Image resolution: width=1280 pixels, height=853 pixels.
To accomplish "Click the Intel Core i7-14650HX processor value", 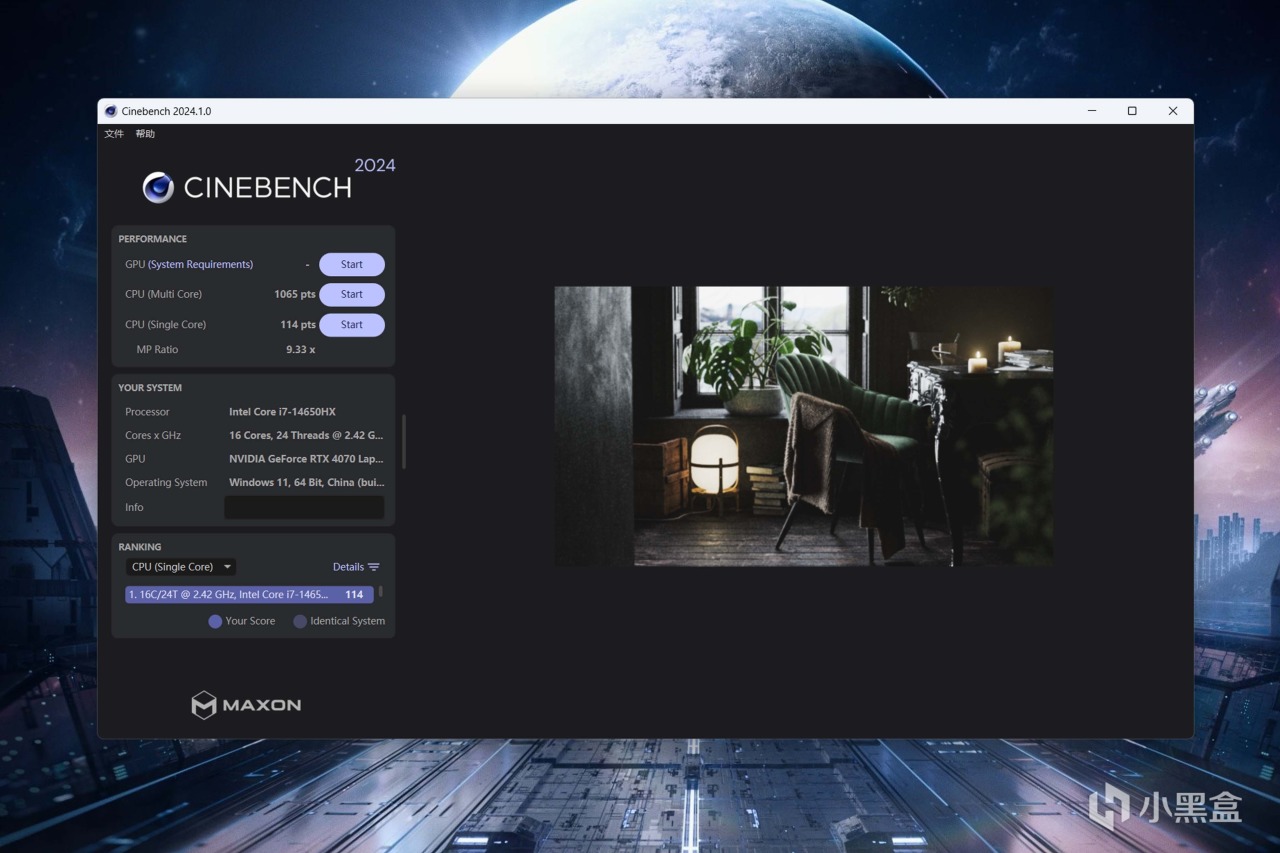I will coord(282,412).
